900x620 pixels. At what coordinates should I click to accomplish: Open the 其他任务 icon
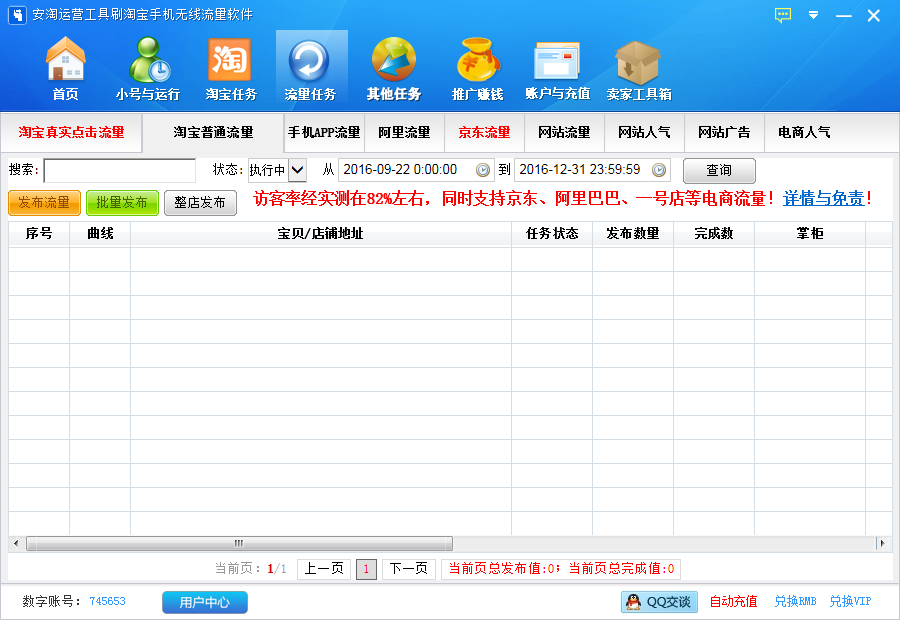[x=394, y=68]
